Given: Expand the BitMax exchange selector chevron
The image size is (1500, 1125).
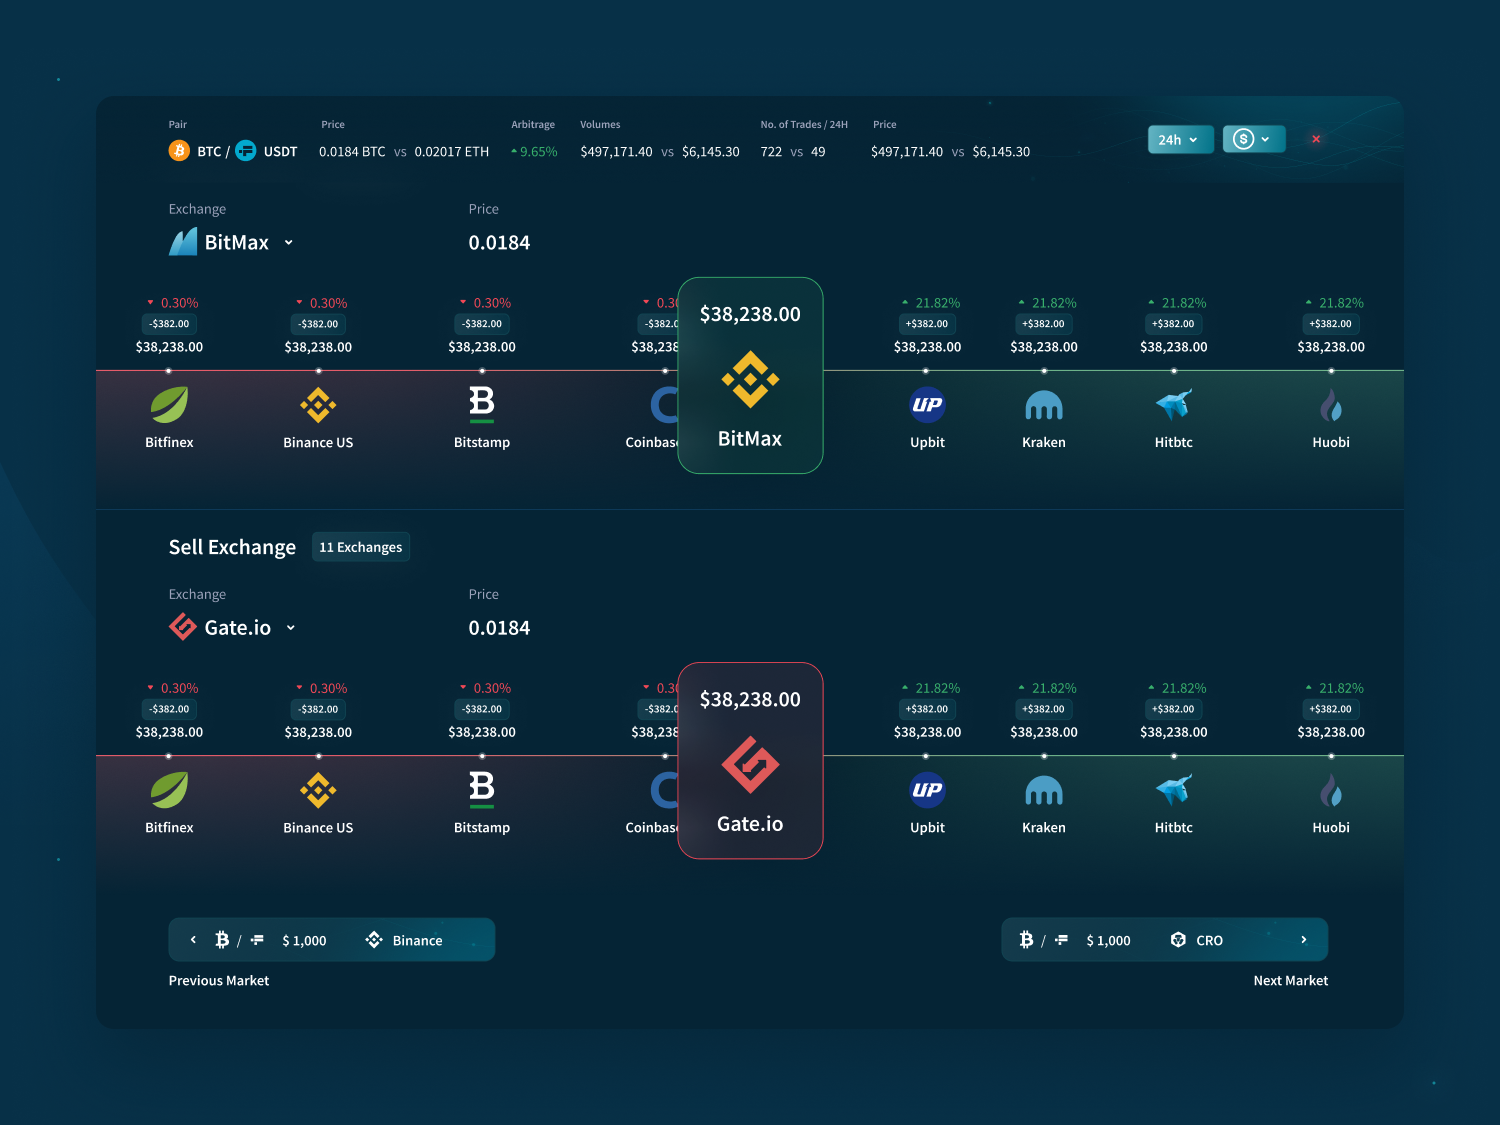Looking at the screenshot, I should pos(289,242).
